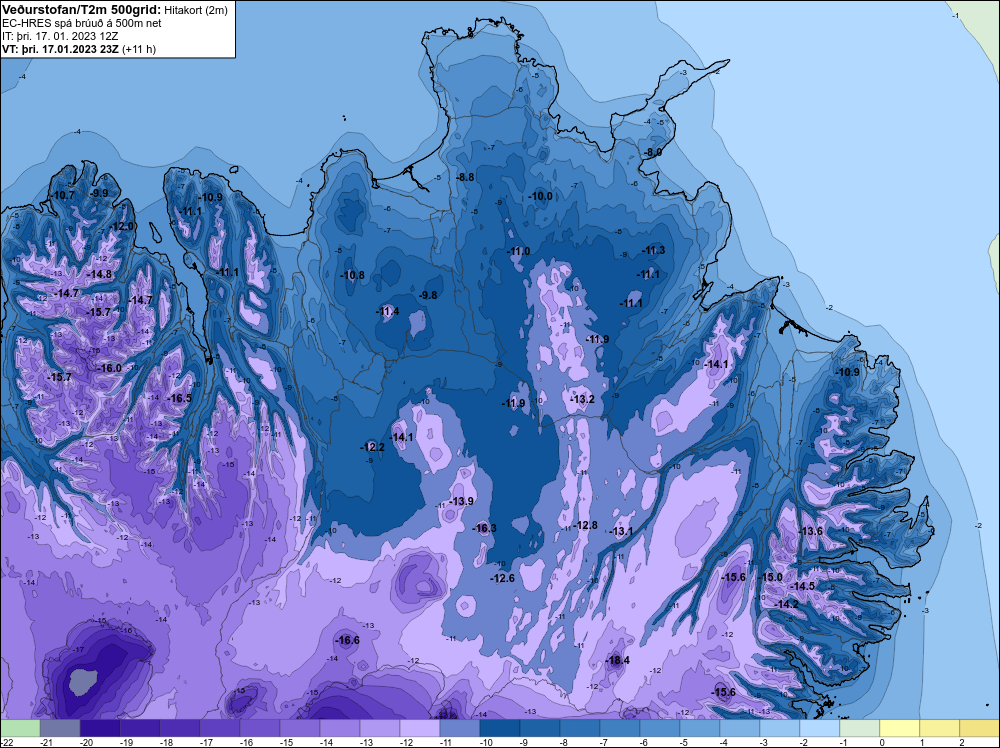1000x748 pixels.
Task: Click the pale lilac legend band at -12
Action: (420, 728)
